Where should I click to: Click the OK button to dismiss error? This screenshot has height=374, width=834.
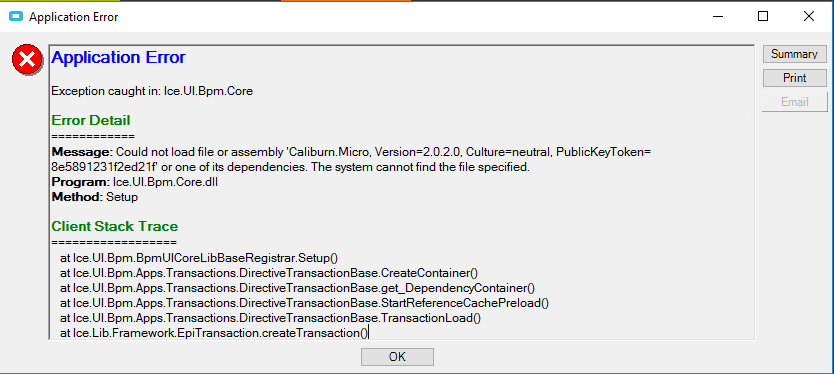(397, 356)
